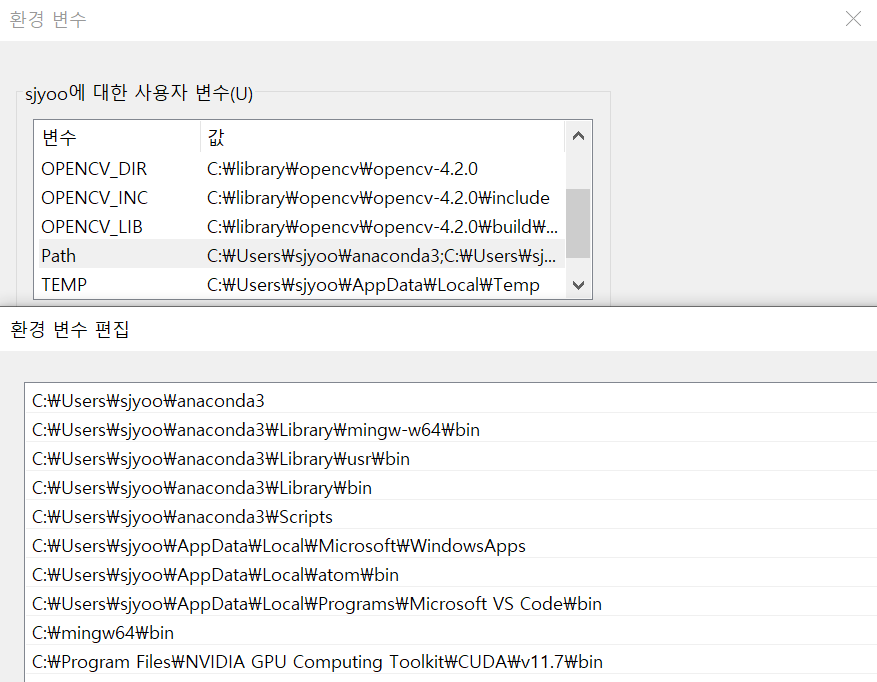
Task: Click the 값 column header
Action: 383,137
